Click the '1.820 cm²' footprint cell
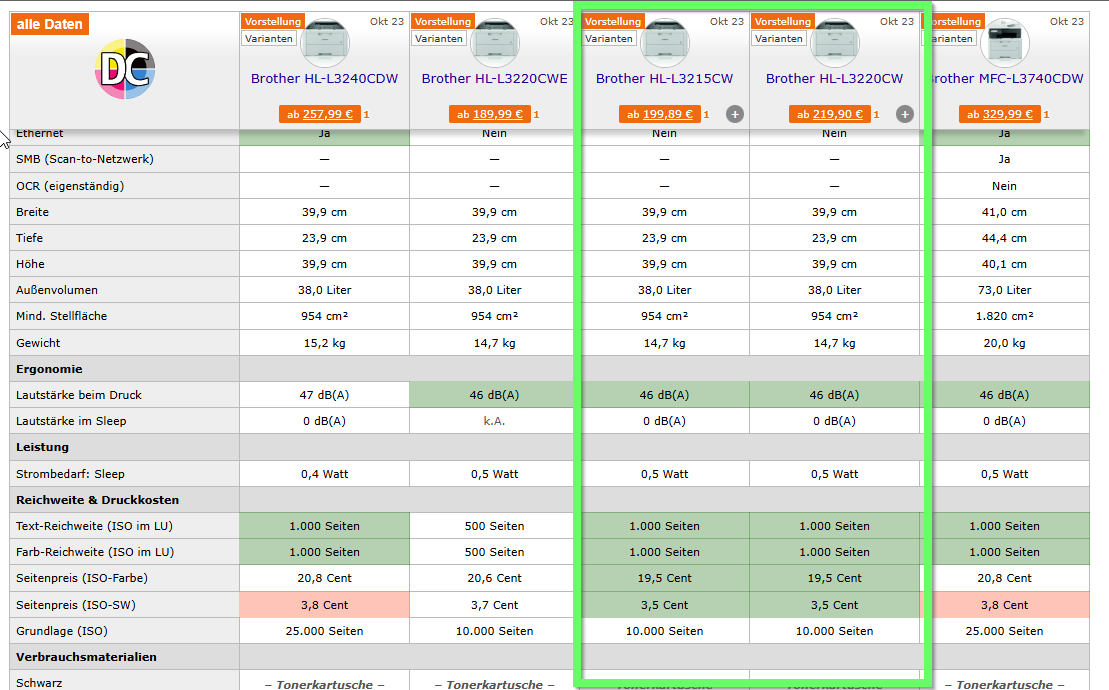The height and width of the screenshot is (690, 1109). [x=1004, y=316]
